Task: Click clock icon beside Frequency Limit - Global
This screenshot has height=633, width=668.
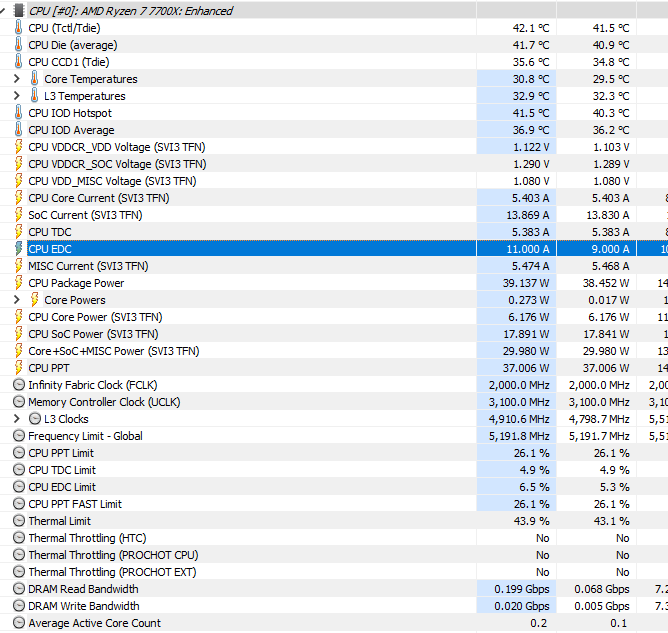Action: [19, 436]
